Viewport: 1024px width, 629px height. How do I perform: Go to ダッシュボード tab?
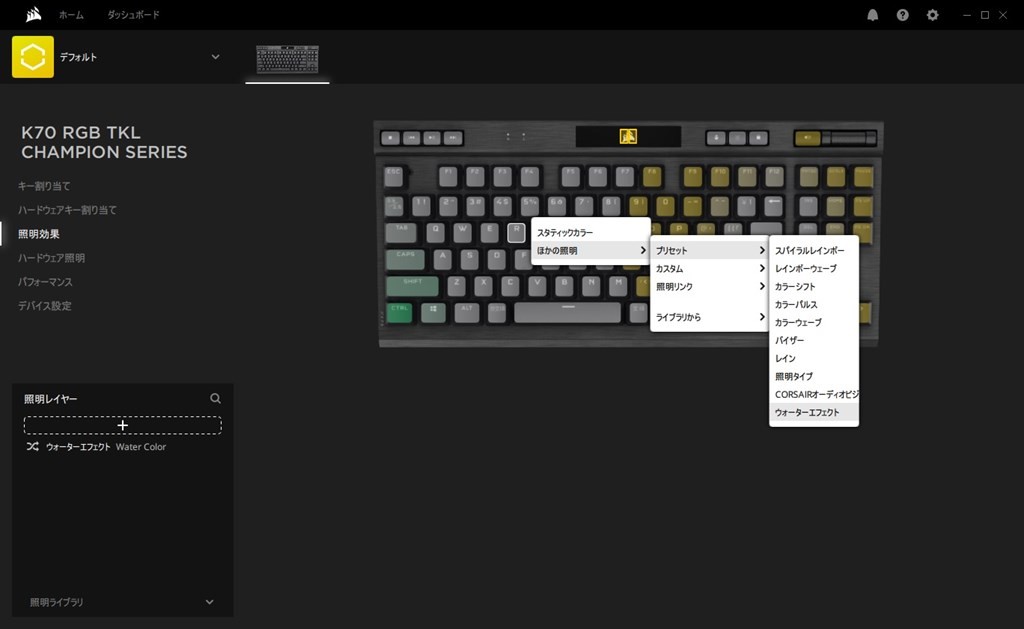[x=133, y=14]
